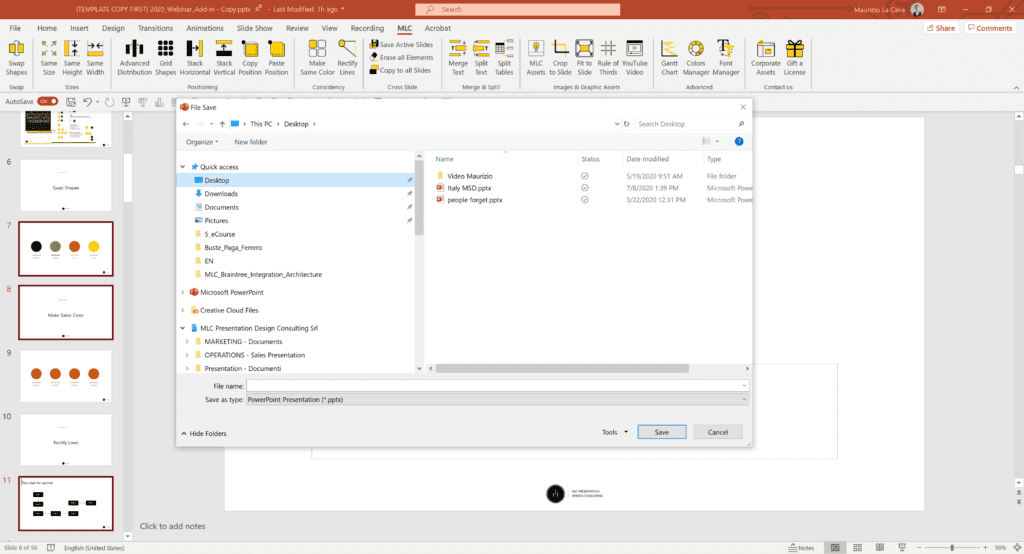This screenshot has height=554, width=1024.
Task: Click the Gift a License icon
Action: [794, 58]
